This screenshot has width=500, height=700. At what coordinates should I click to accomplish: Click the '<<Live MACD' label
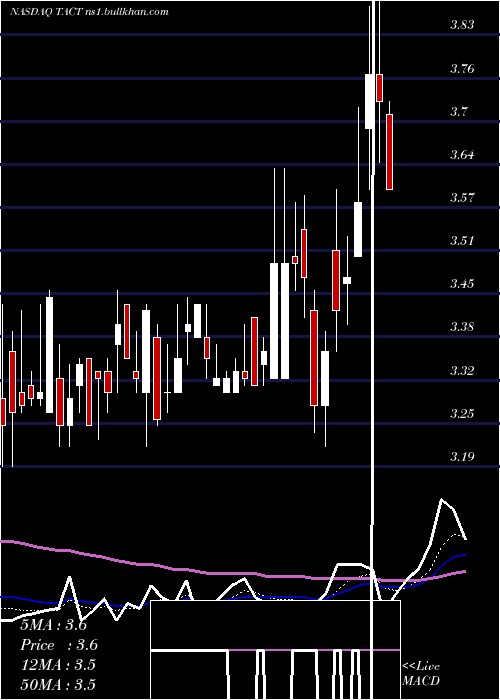coord(421,673)
